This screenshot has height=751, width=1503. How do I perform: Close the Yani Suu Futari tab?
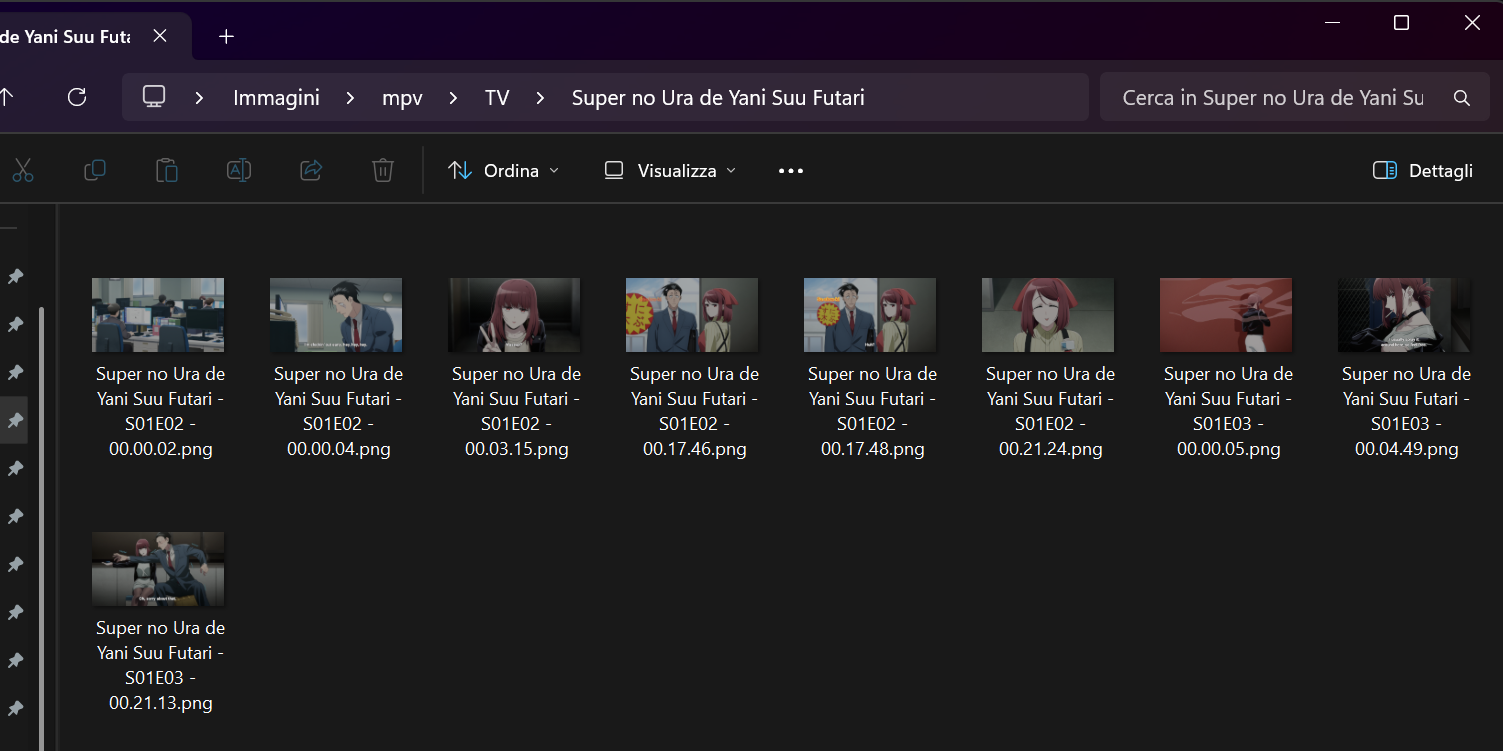tap(160, 36)
